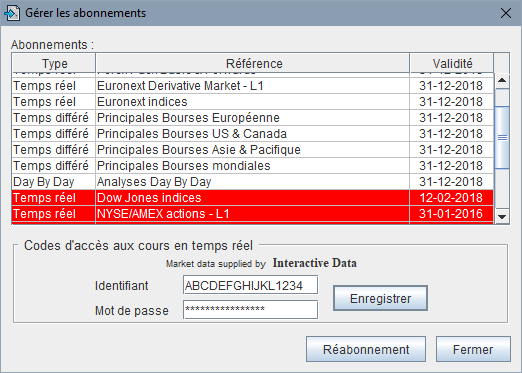Screen dimensions: 522x373
Task: Click the subscription window title icon
Action: 12,13
